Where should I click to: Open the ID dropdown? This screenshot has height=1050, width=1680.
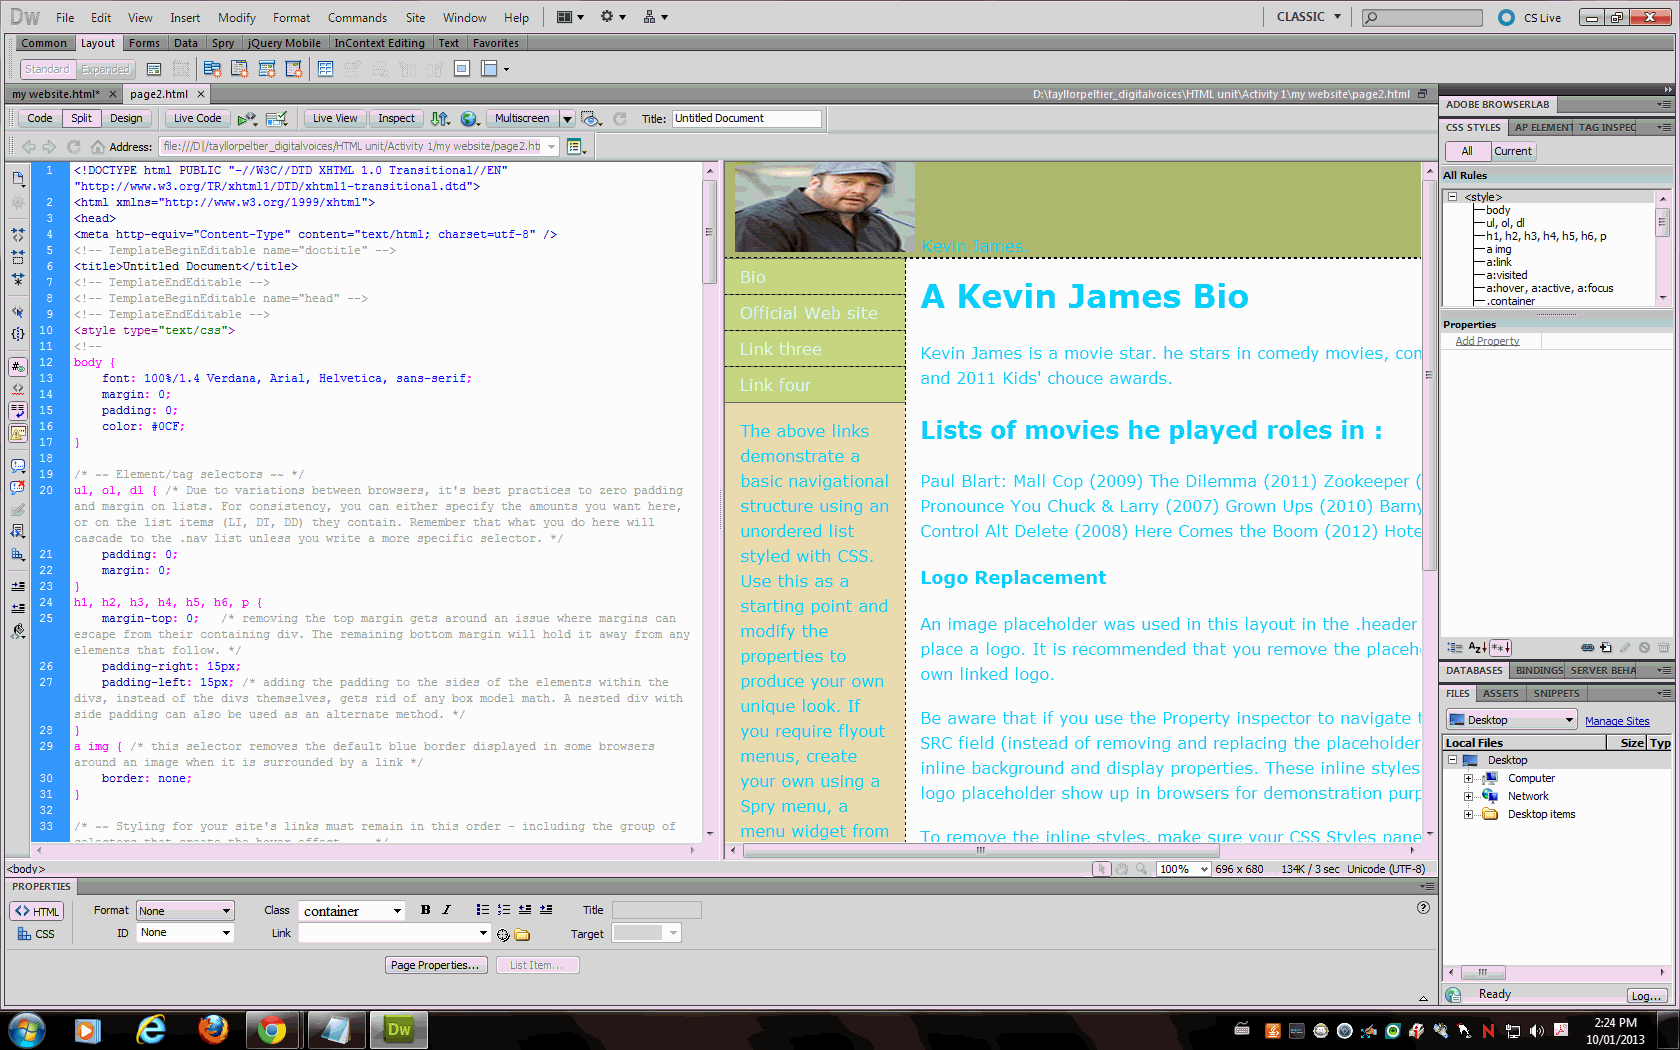(x=185, y=932)
